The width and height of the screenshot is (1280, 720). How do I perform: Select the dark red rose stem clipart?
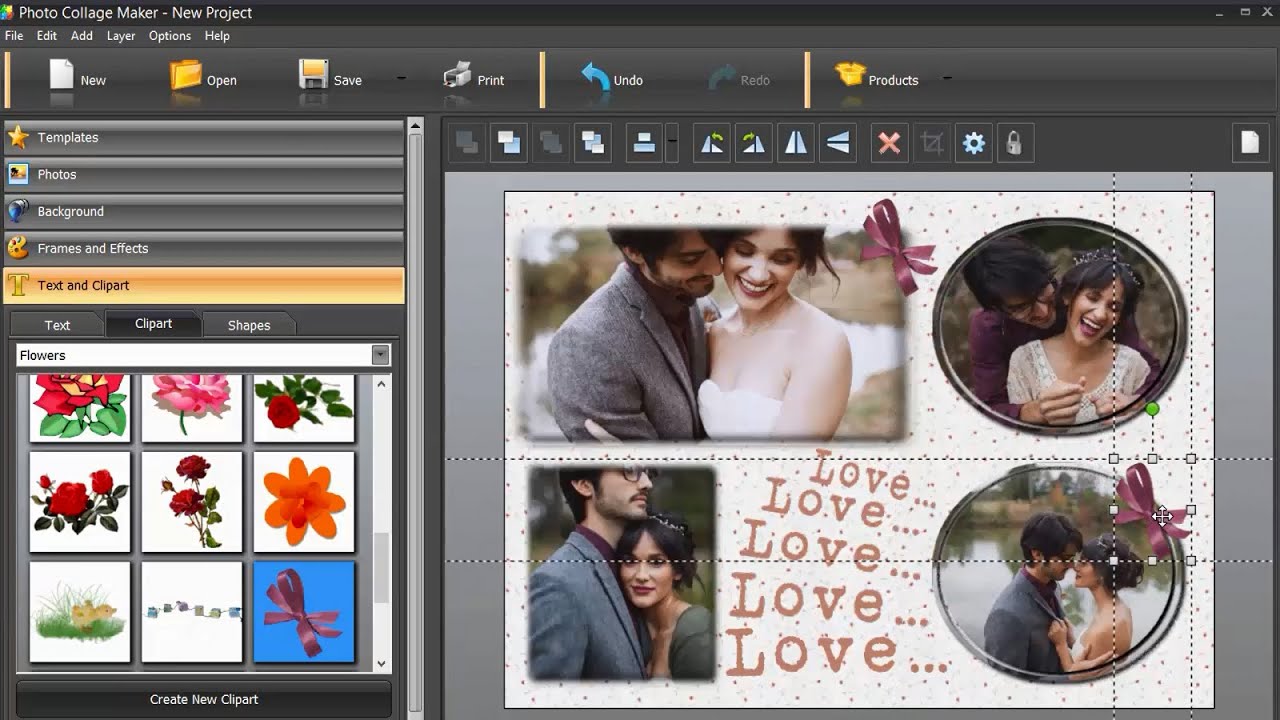click(x=192, y=501)
